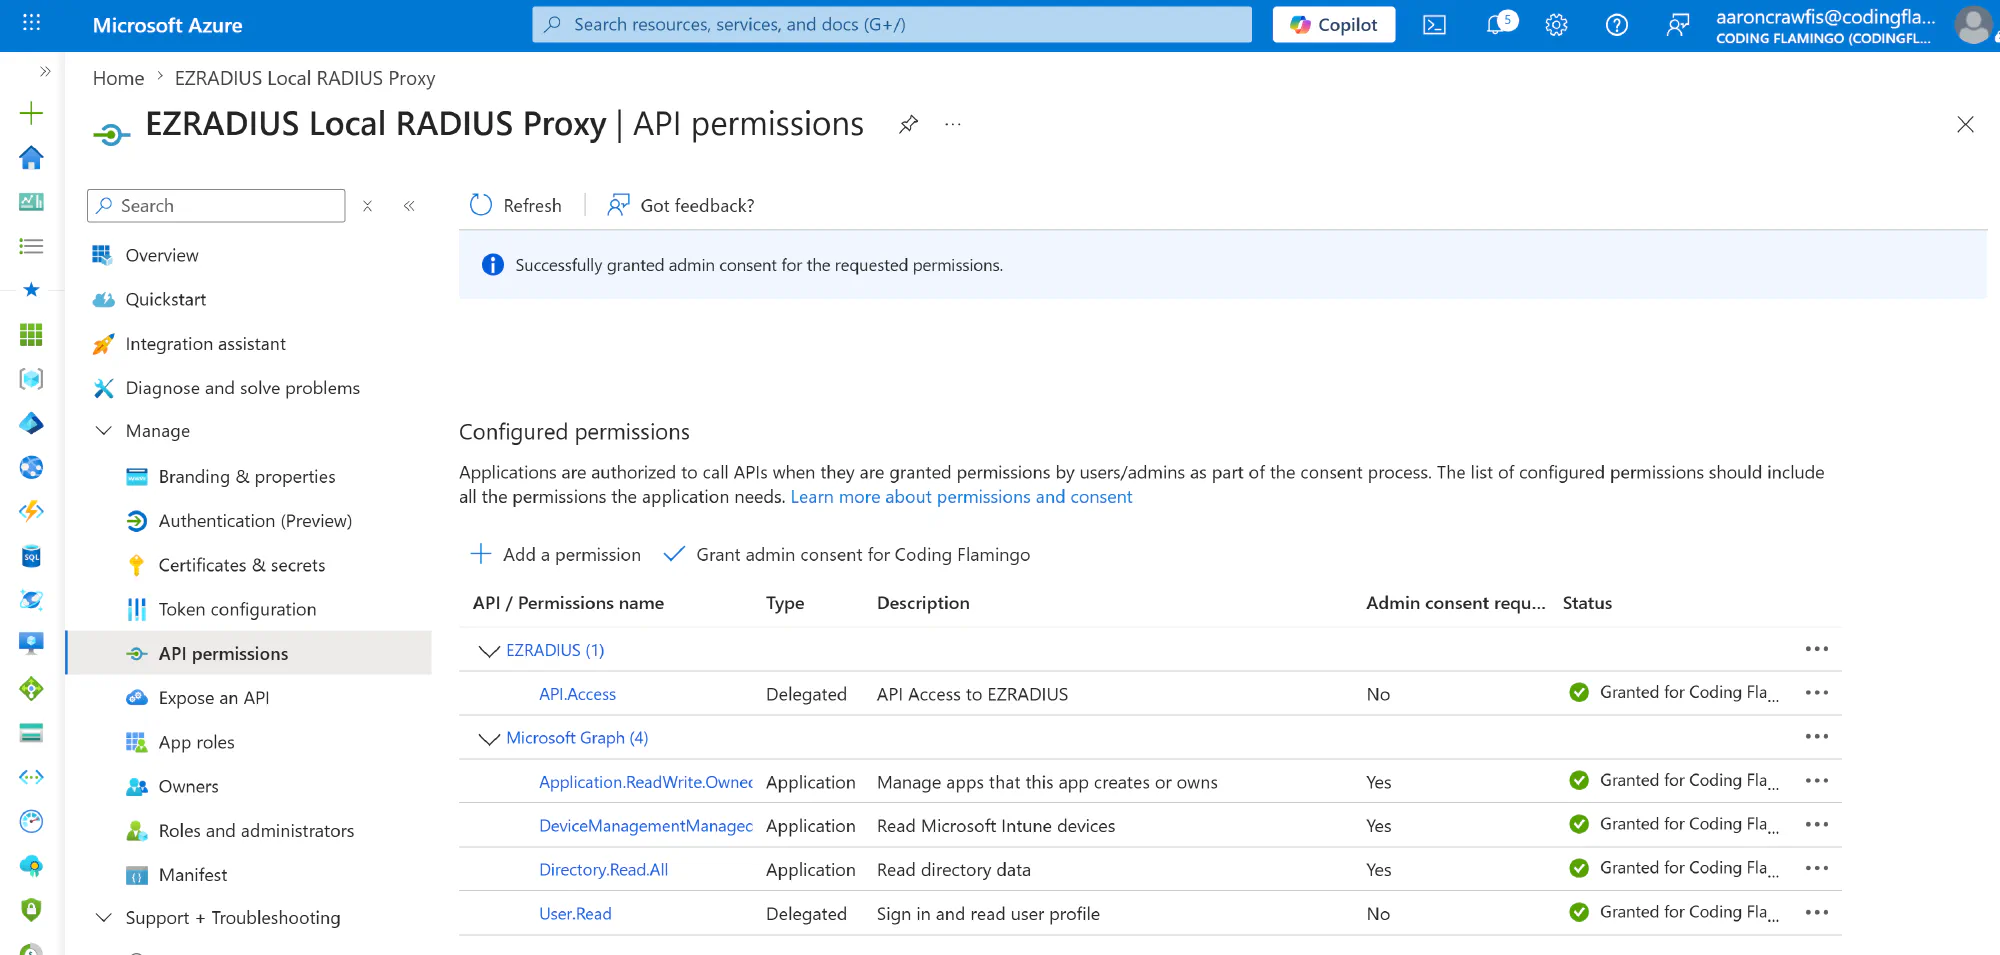Collapse the Microsoft Graph (4) group
Image resolution: width=2000 pixels, height=955 pixels.
[489, 739]
